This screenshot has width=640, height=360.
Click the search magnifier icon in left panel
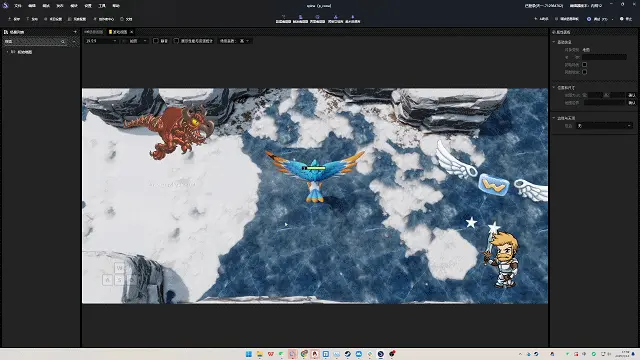coord(63,42)
